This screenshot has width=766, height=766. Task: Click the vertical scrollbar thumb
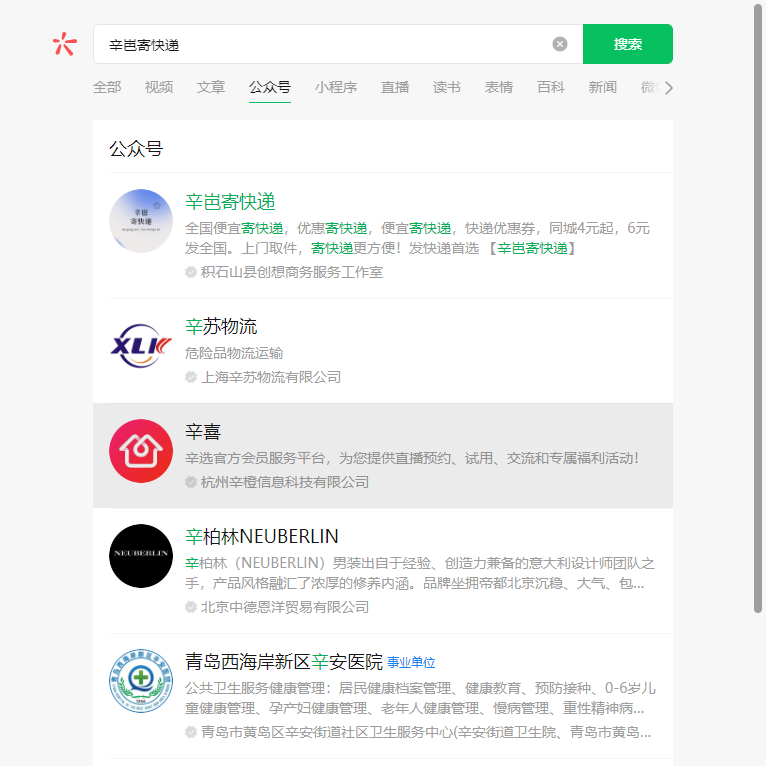tap(758, 307)
